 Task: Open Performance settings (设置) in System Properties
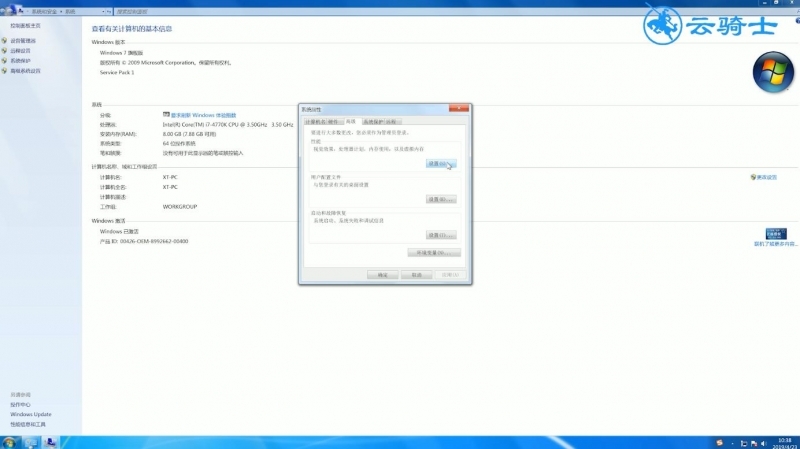[441, 164]
